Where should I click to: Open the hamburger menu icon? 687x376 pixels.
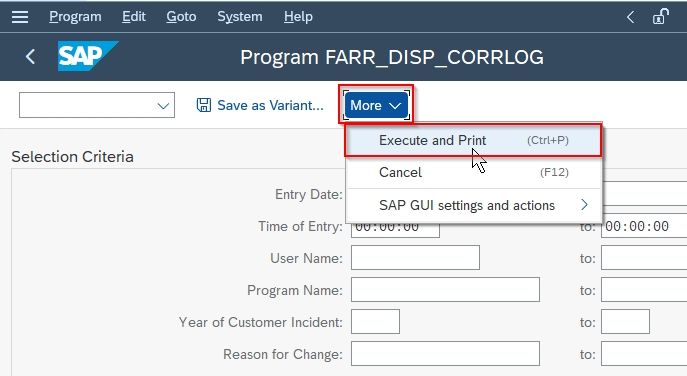point(20,17)
